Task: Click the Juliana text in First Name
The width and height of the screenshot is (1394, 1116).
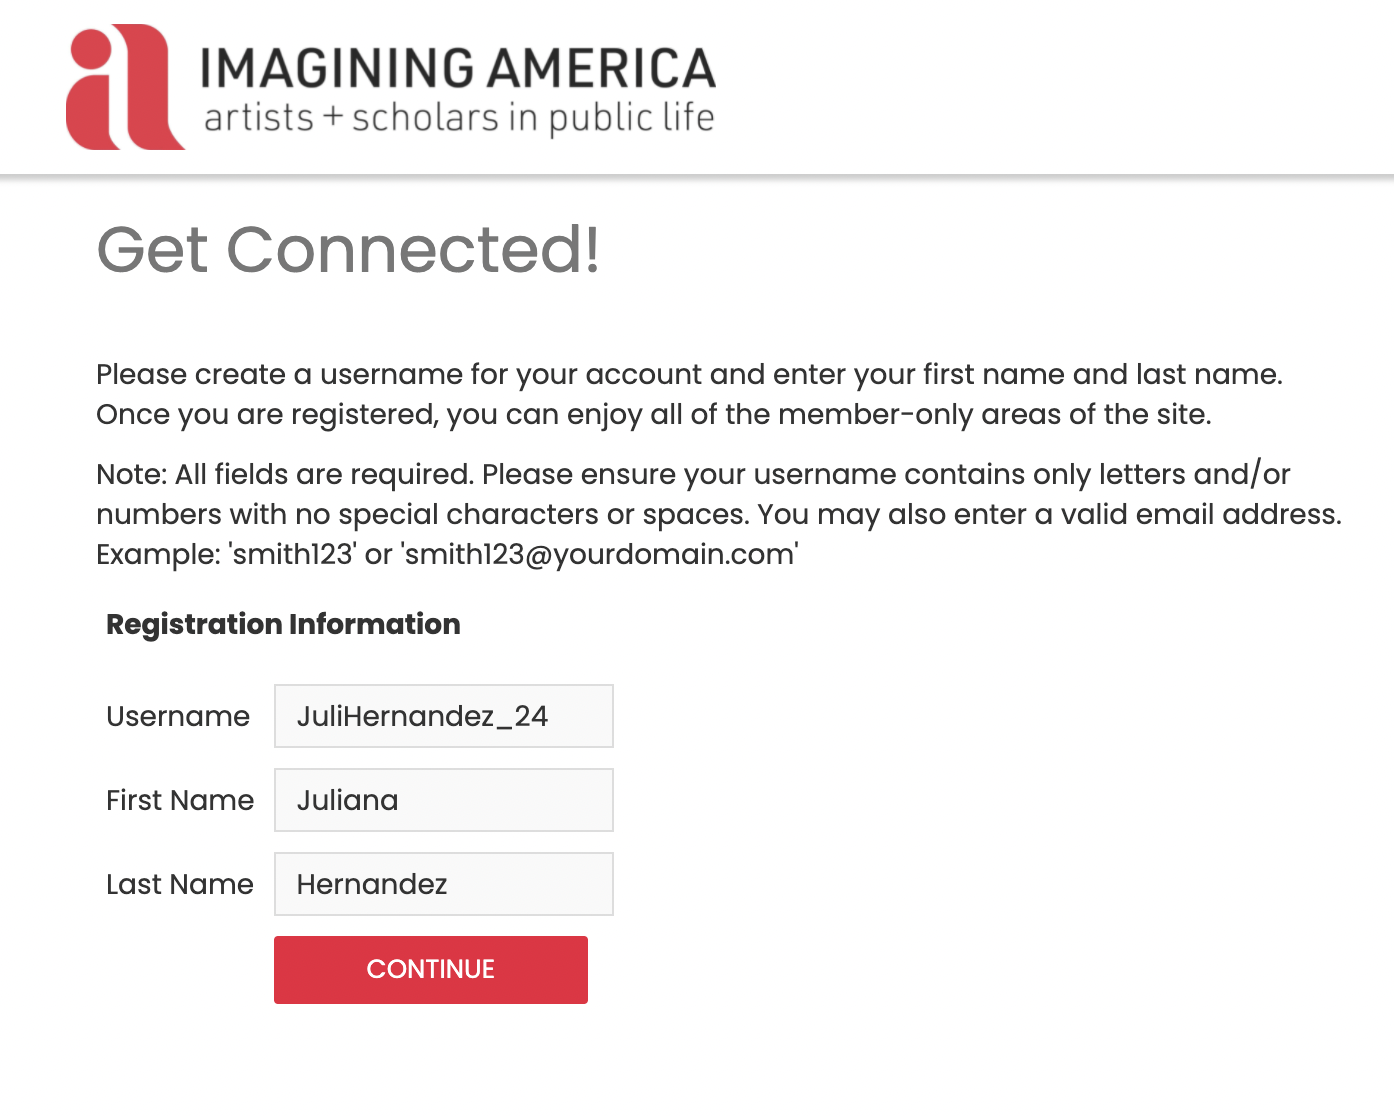Action: pyautogui.click(x=347, y=800)
